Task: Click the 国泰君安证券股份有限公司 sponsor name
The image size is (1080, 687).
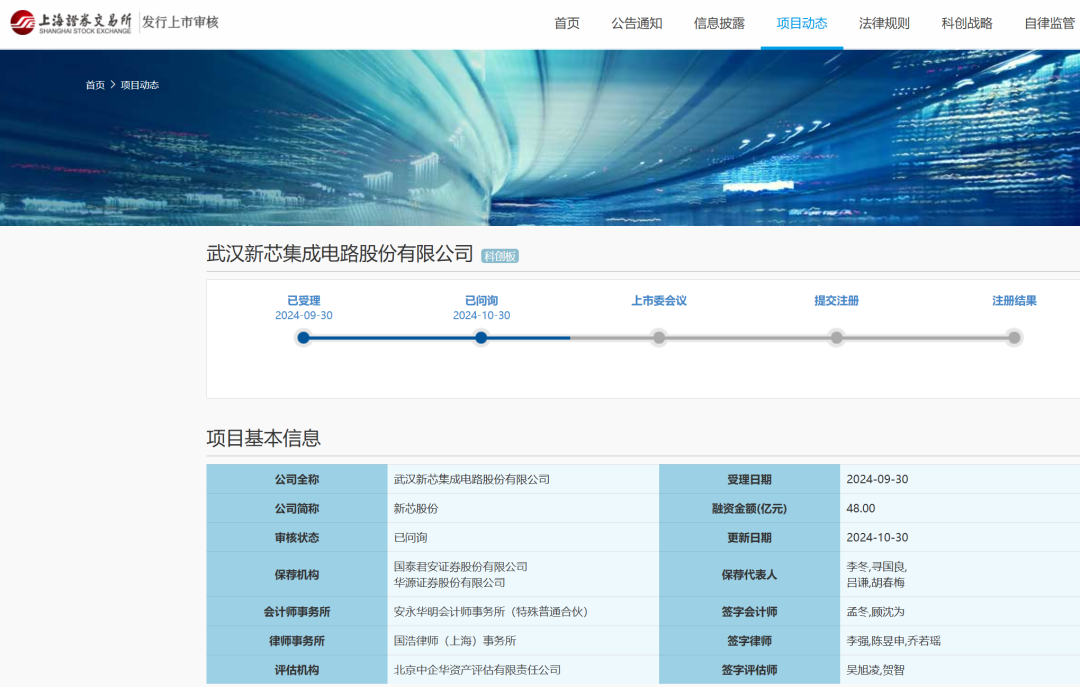Action: [x=461, y=567]
